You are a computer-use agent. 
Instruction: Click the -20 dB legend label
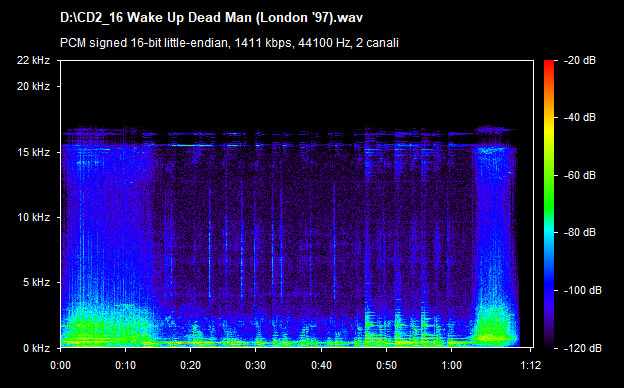pyautogui.click(x=580, y=60)
